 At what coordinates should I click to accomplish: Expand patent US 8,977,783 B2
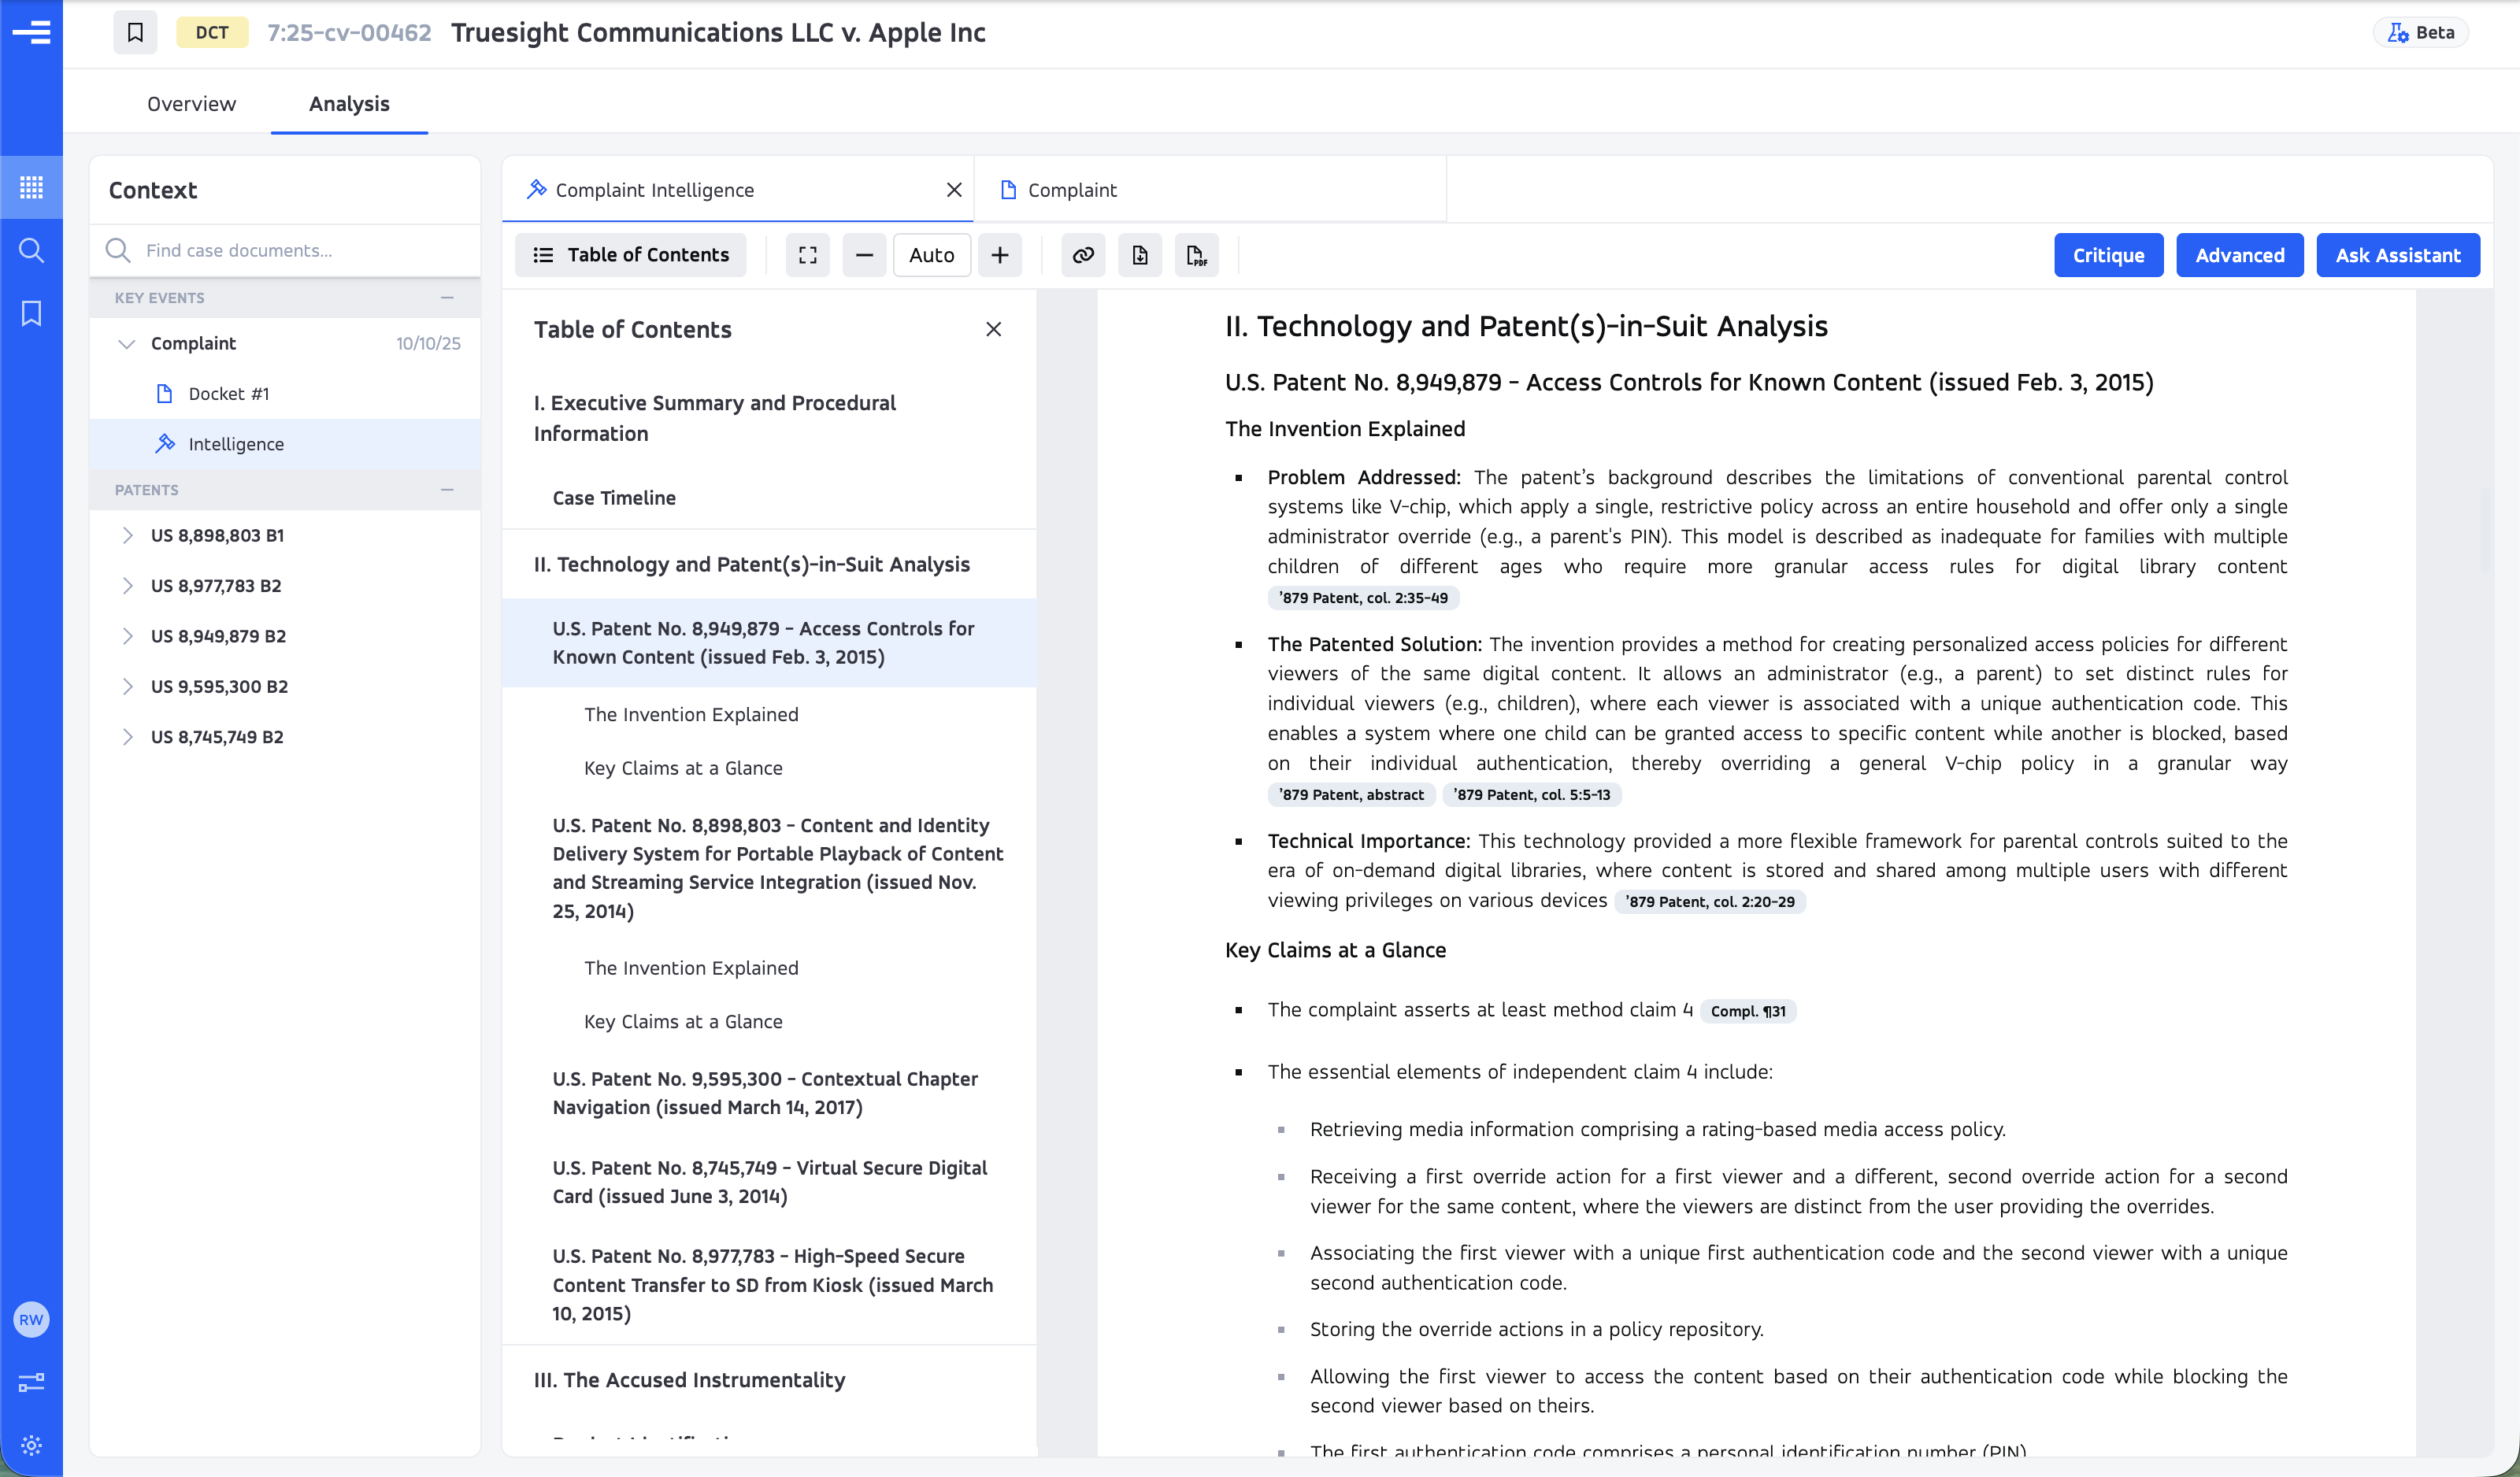pos(127,585)
